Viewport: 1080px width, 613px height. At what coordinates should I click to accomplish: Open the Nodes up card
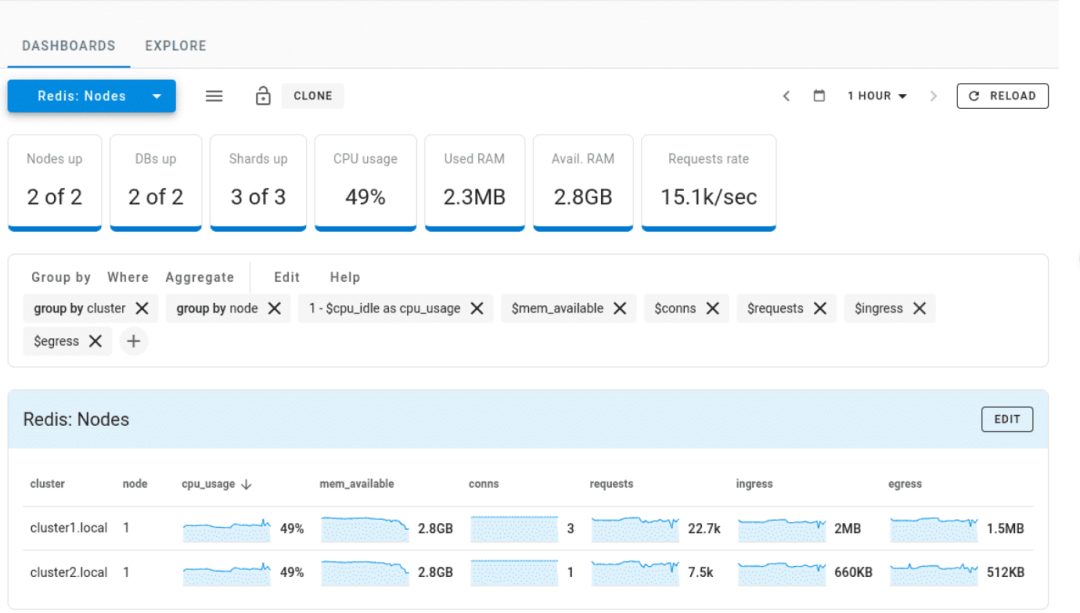(54, 183)
